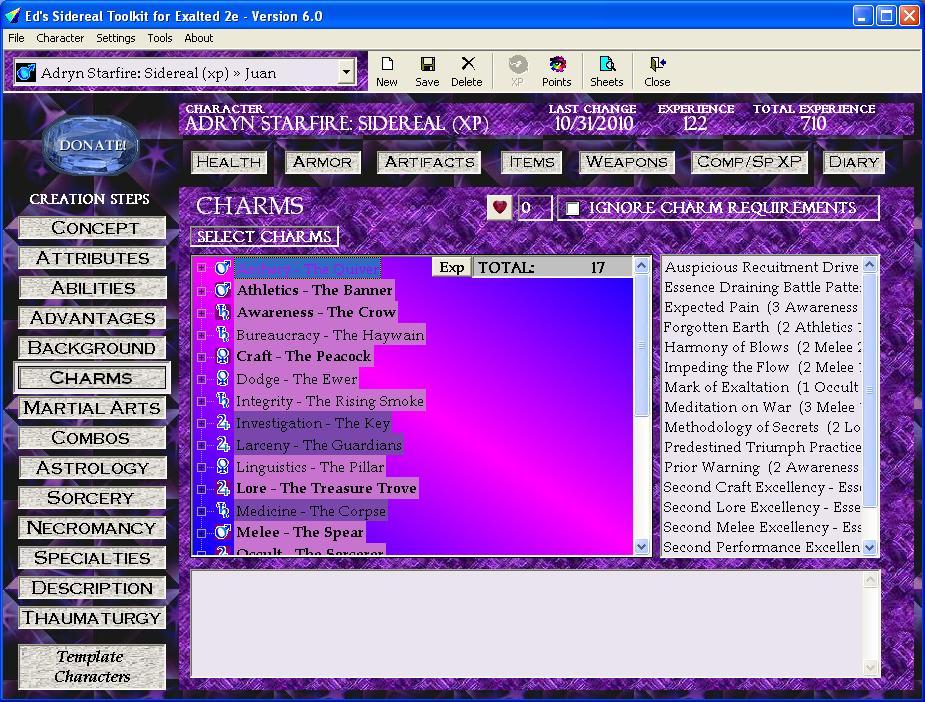925x702 pixels.
Task: Expand the Awareness - The Crow node
Action: click(x=202, y=313)
